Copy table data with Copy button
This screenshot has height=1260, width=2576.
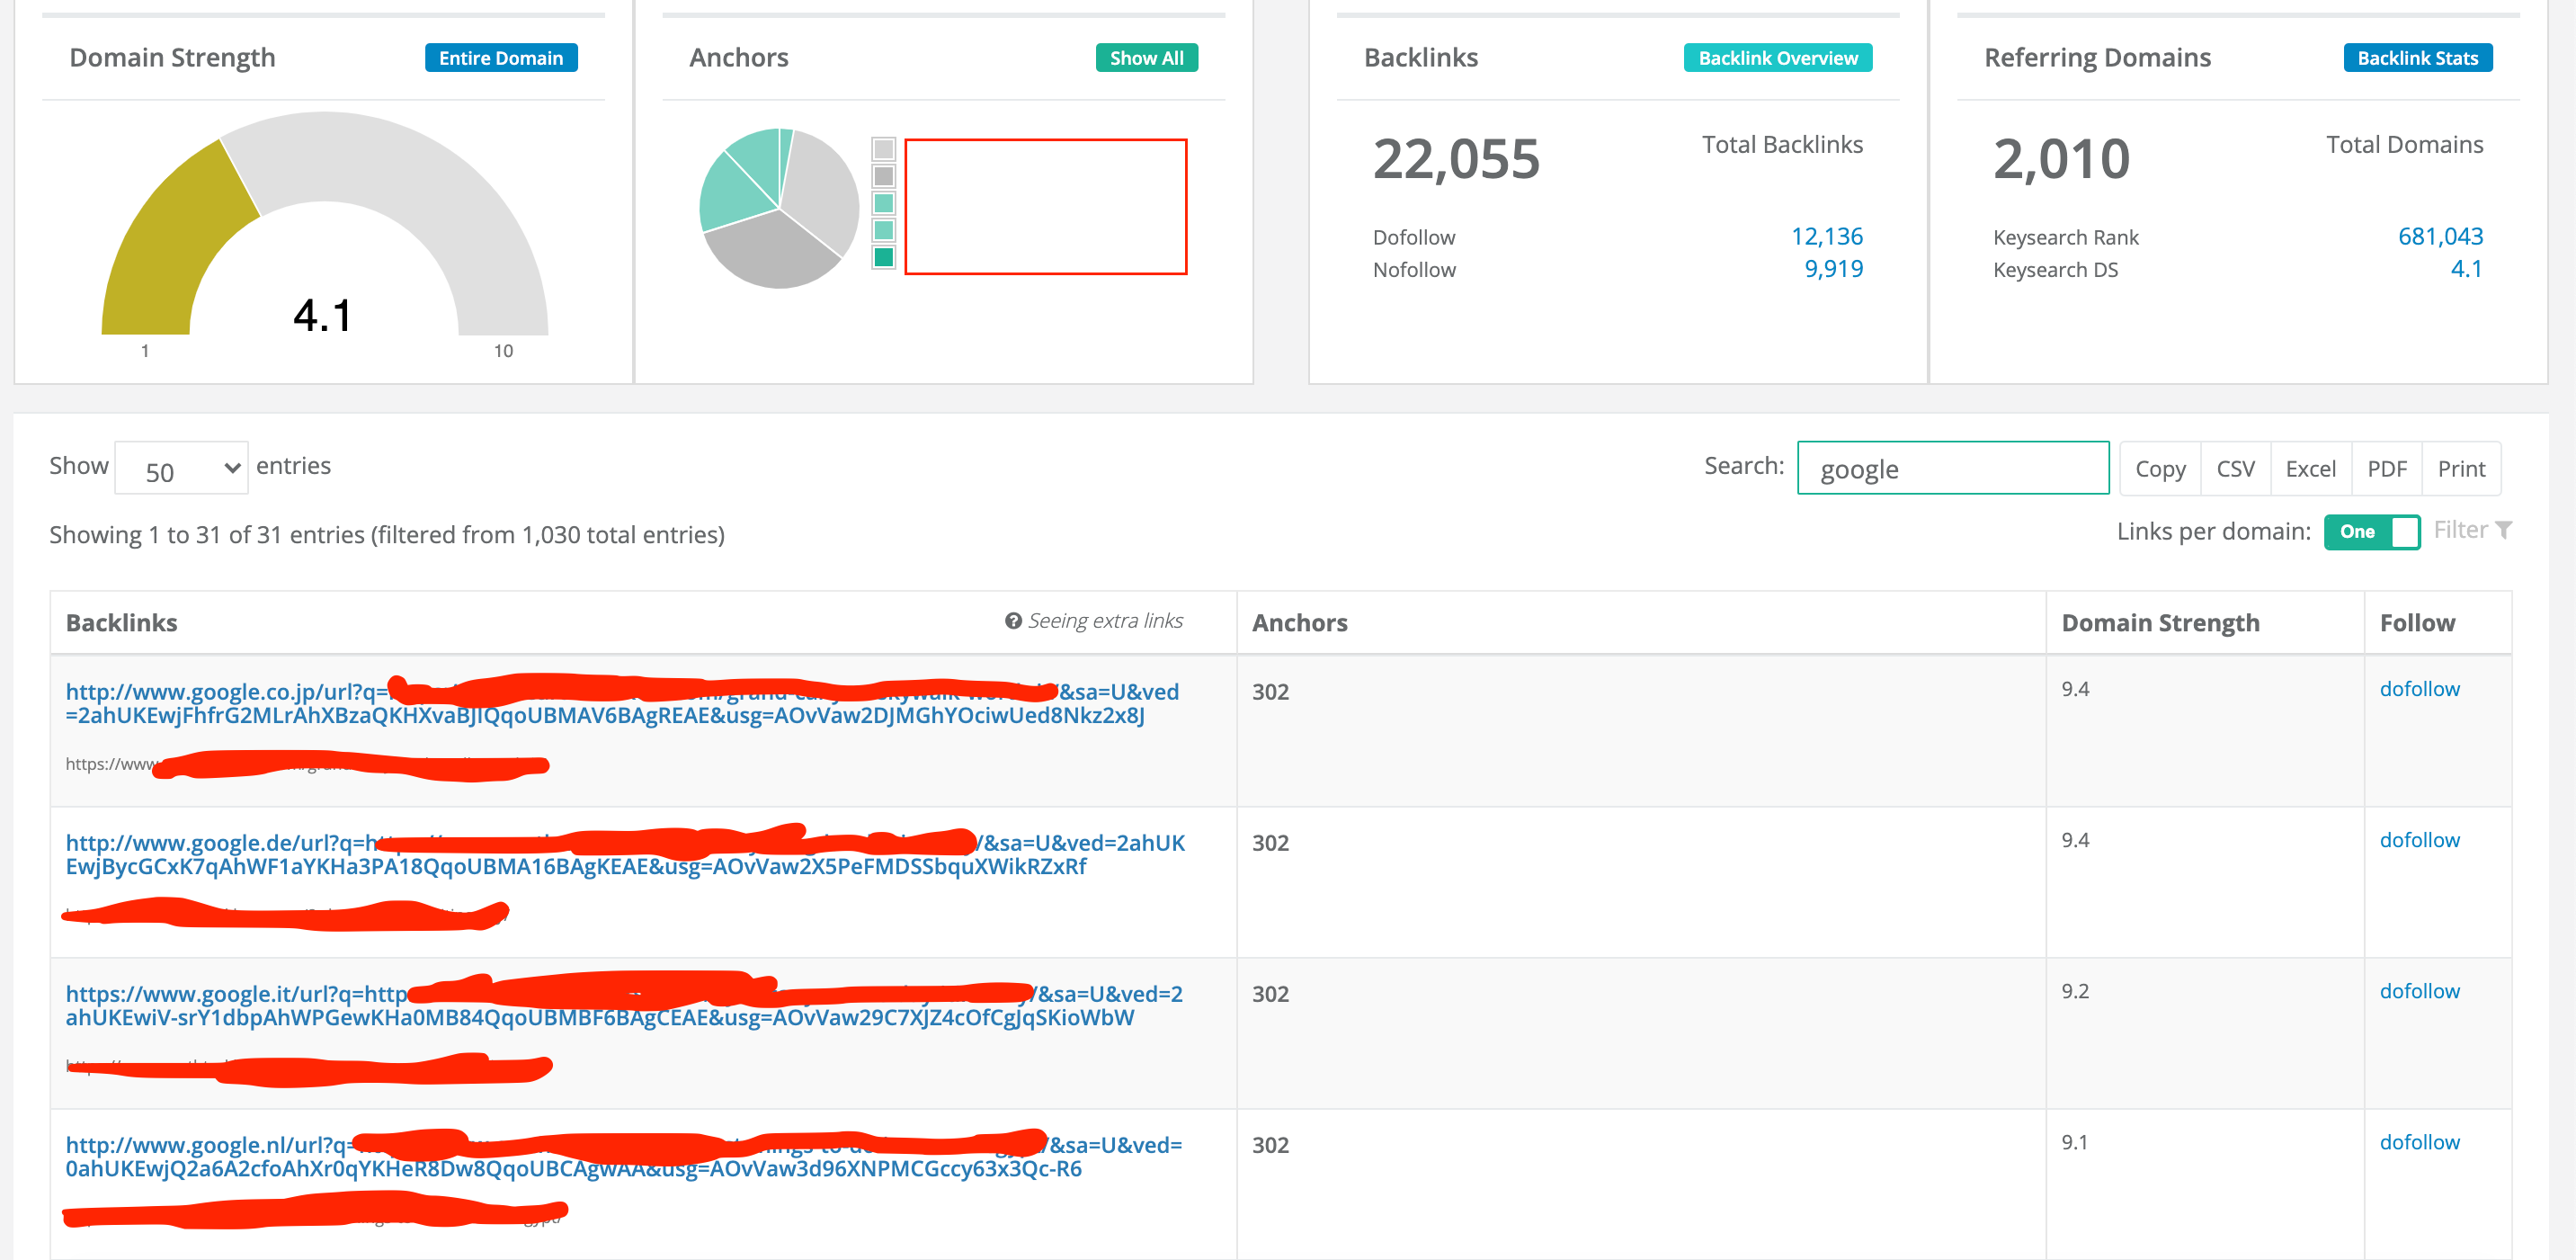pos(2159,468)
